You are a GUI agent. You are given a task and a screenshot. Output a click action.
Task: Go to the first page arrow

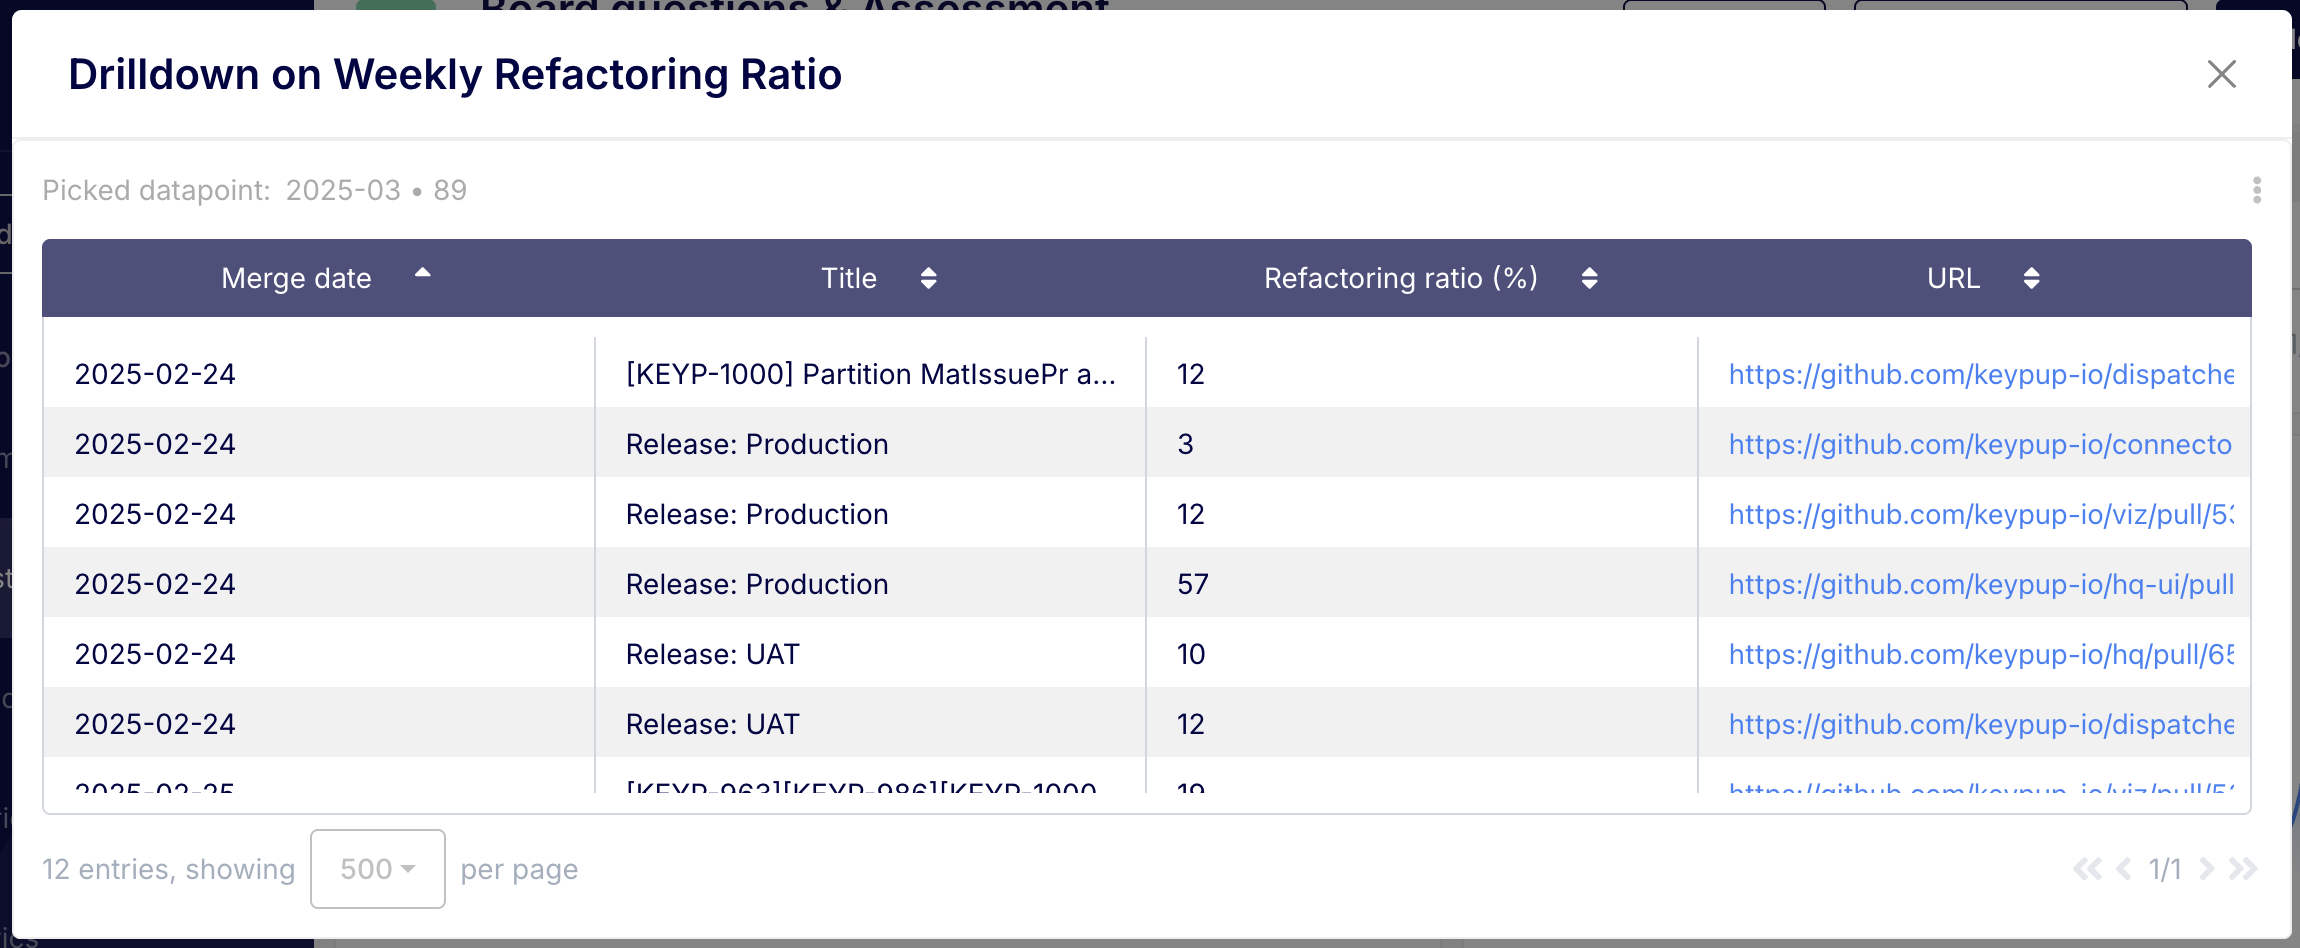click(2086, 869)
